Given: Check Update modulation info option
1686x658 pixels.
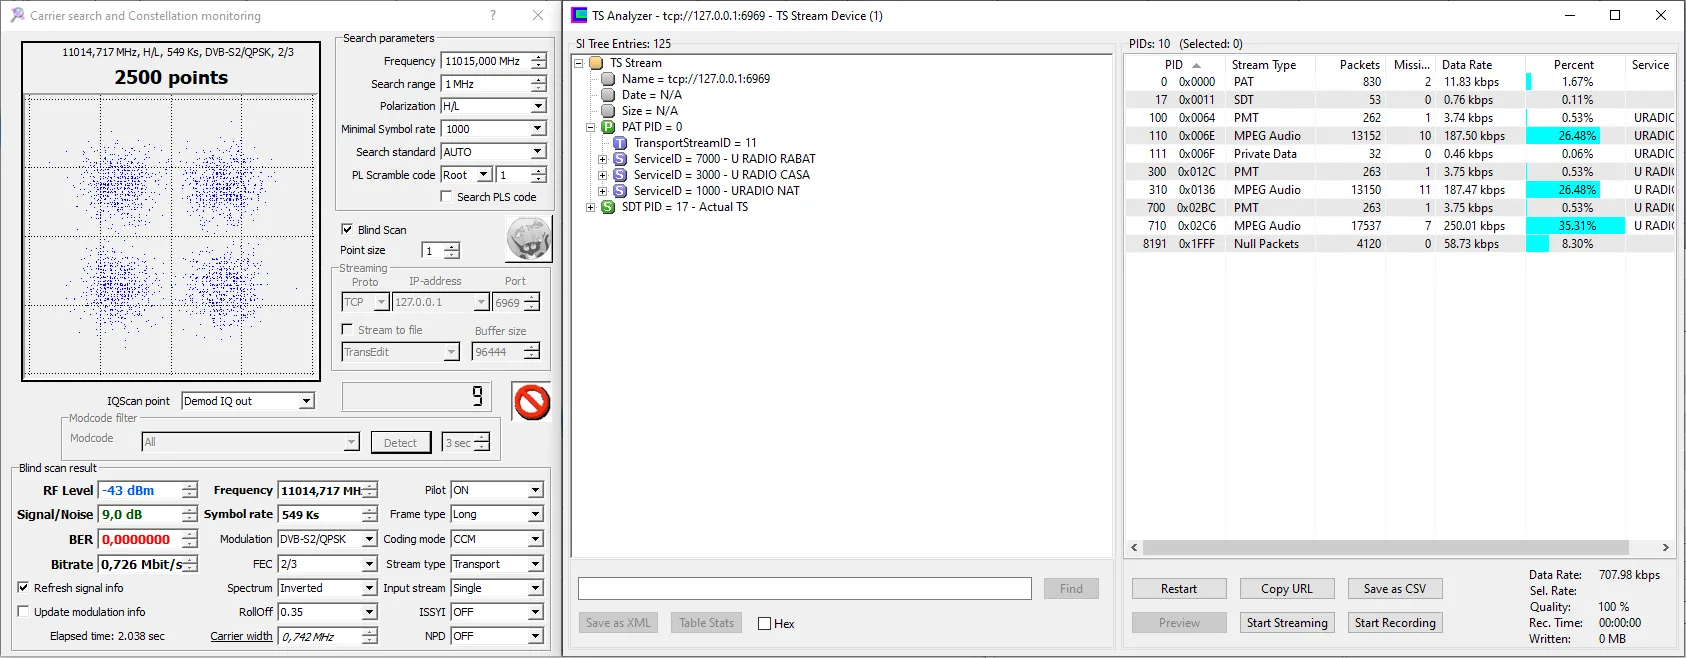Looking at the screenshot, I should pyautogui.click(x=24, y=612).
